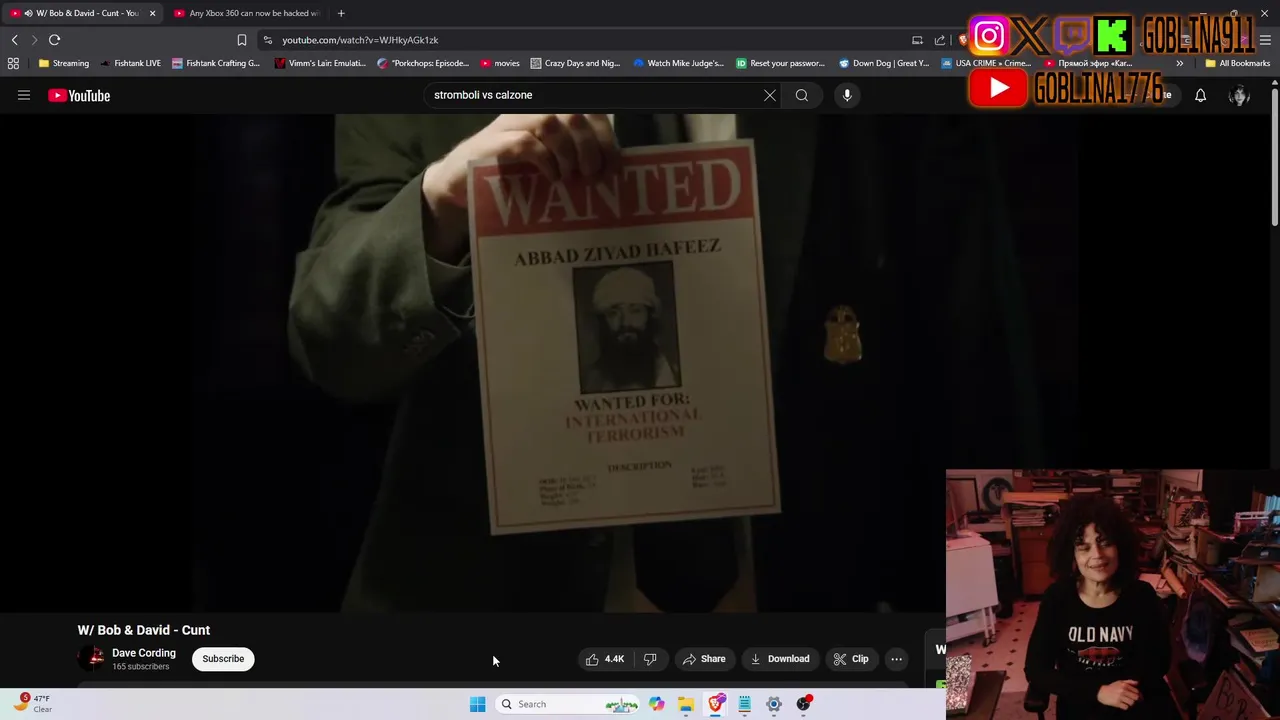Clear the search text with the X

click(770, 95)
